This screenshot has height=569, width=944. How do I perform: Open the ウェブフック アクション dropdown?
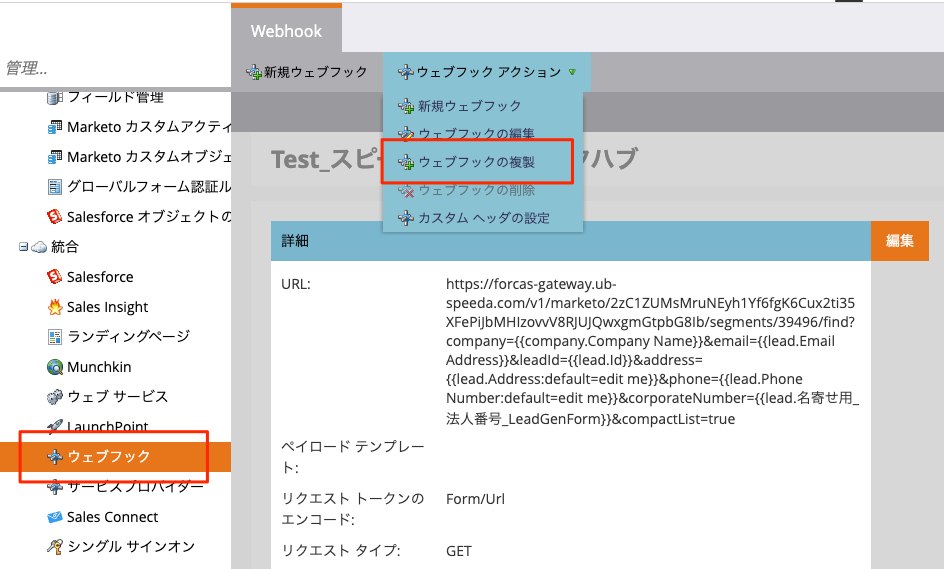point(487,72)
